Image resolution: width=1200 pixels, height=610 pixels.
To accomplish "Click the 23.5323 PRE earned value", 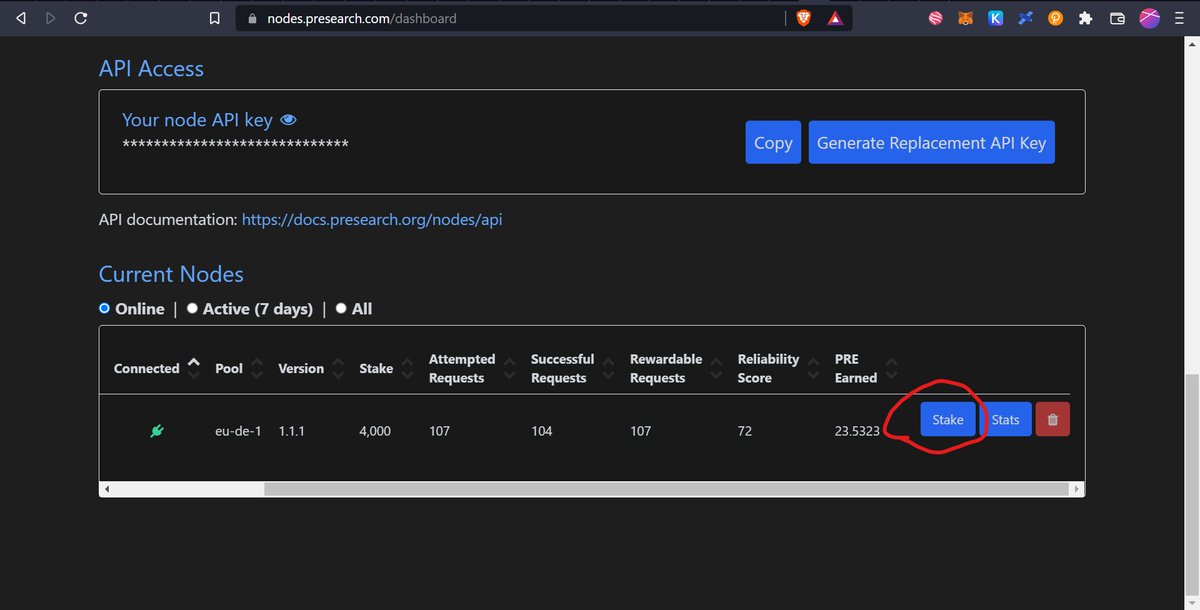I will [x=857, y=431].
